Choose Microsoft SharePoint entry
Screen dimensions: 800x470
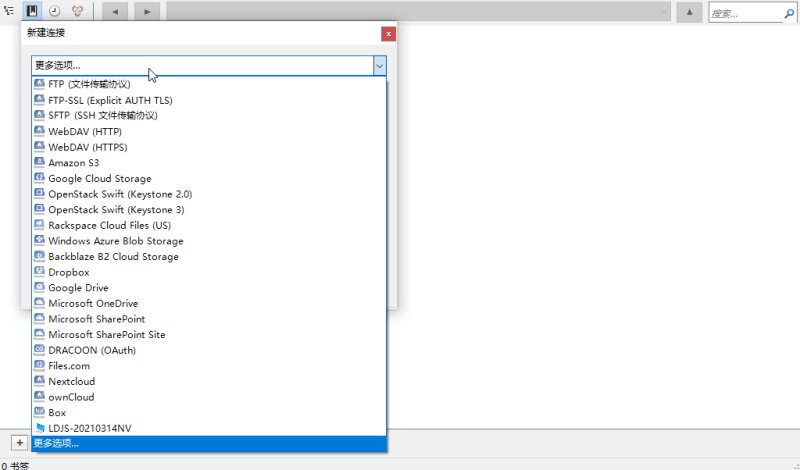pyautogui.click(x=209, y=319)
